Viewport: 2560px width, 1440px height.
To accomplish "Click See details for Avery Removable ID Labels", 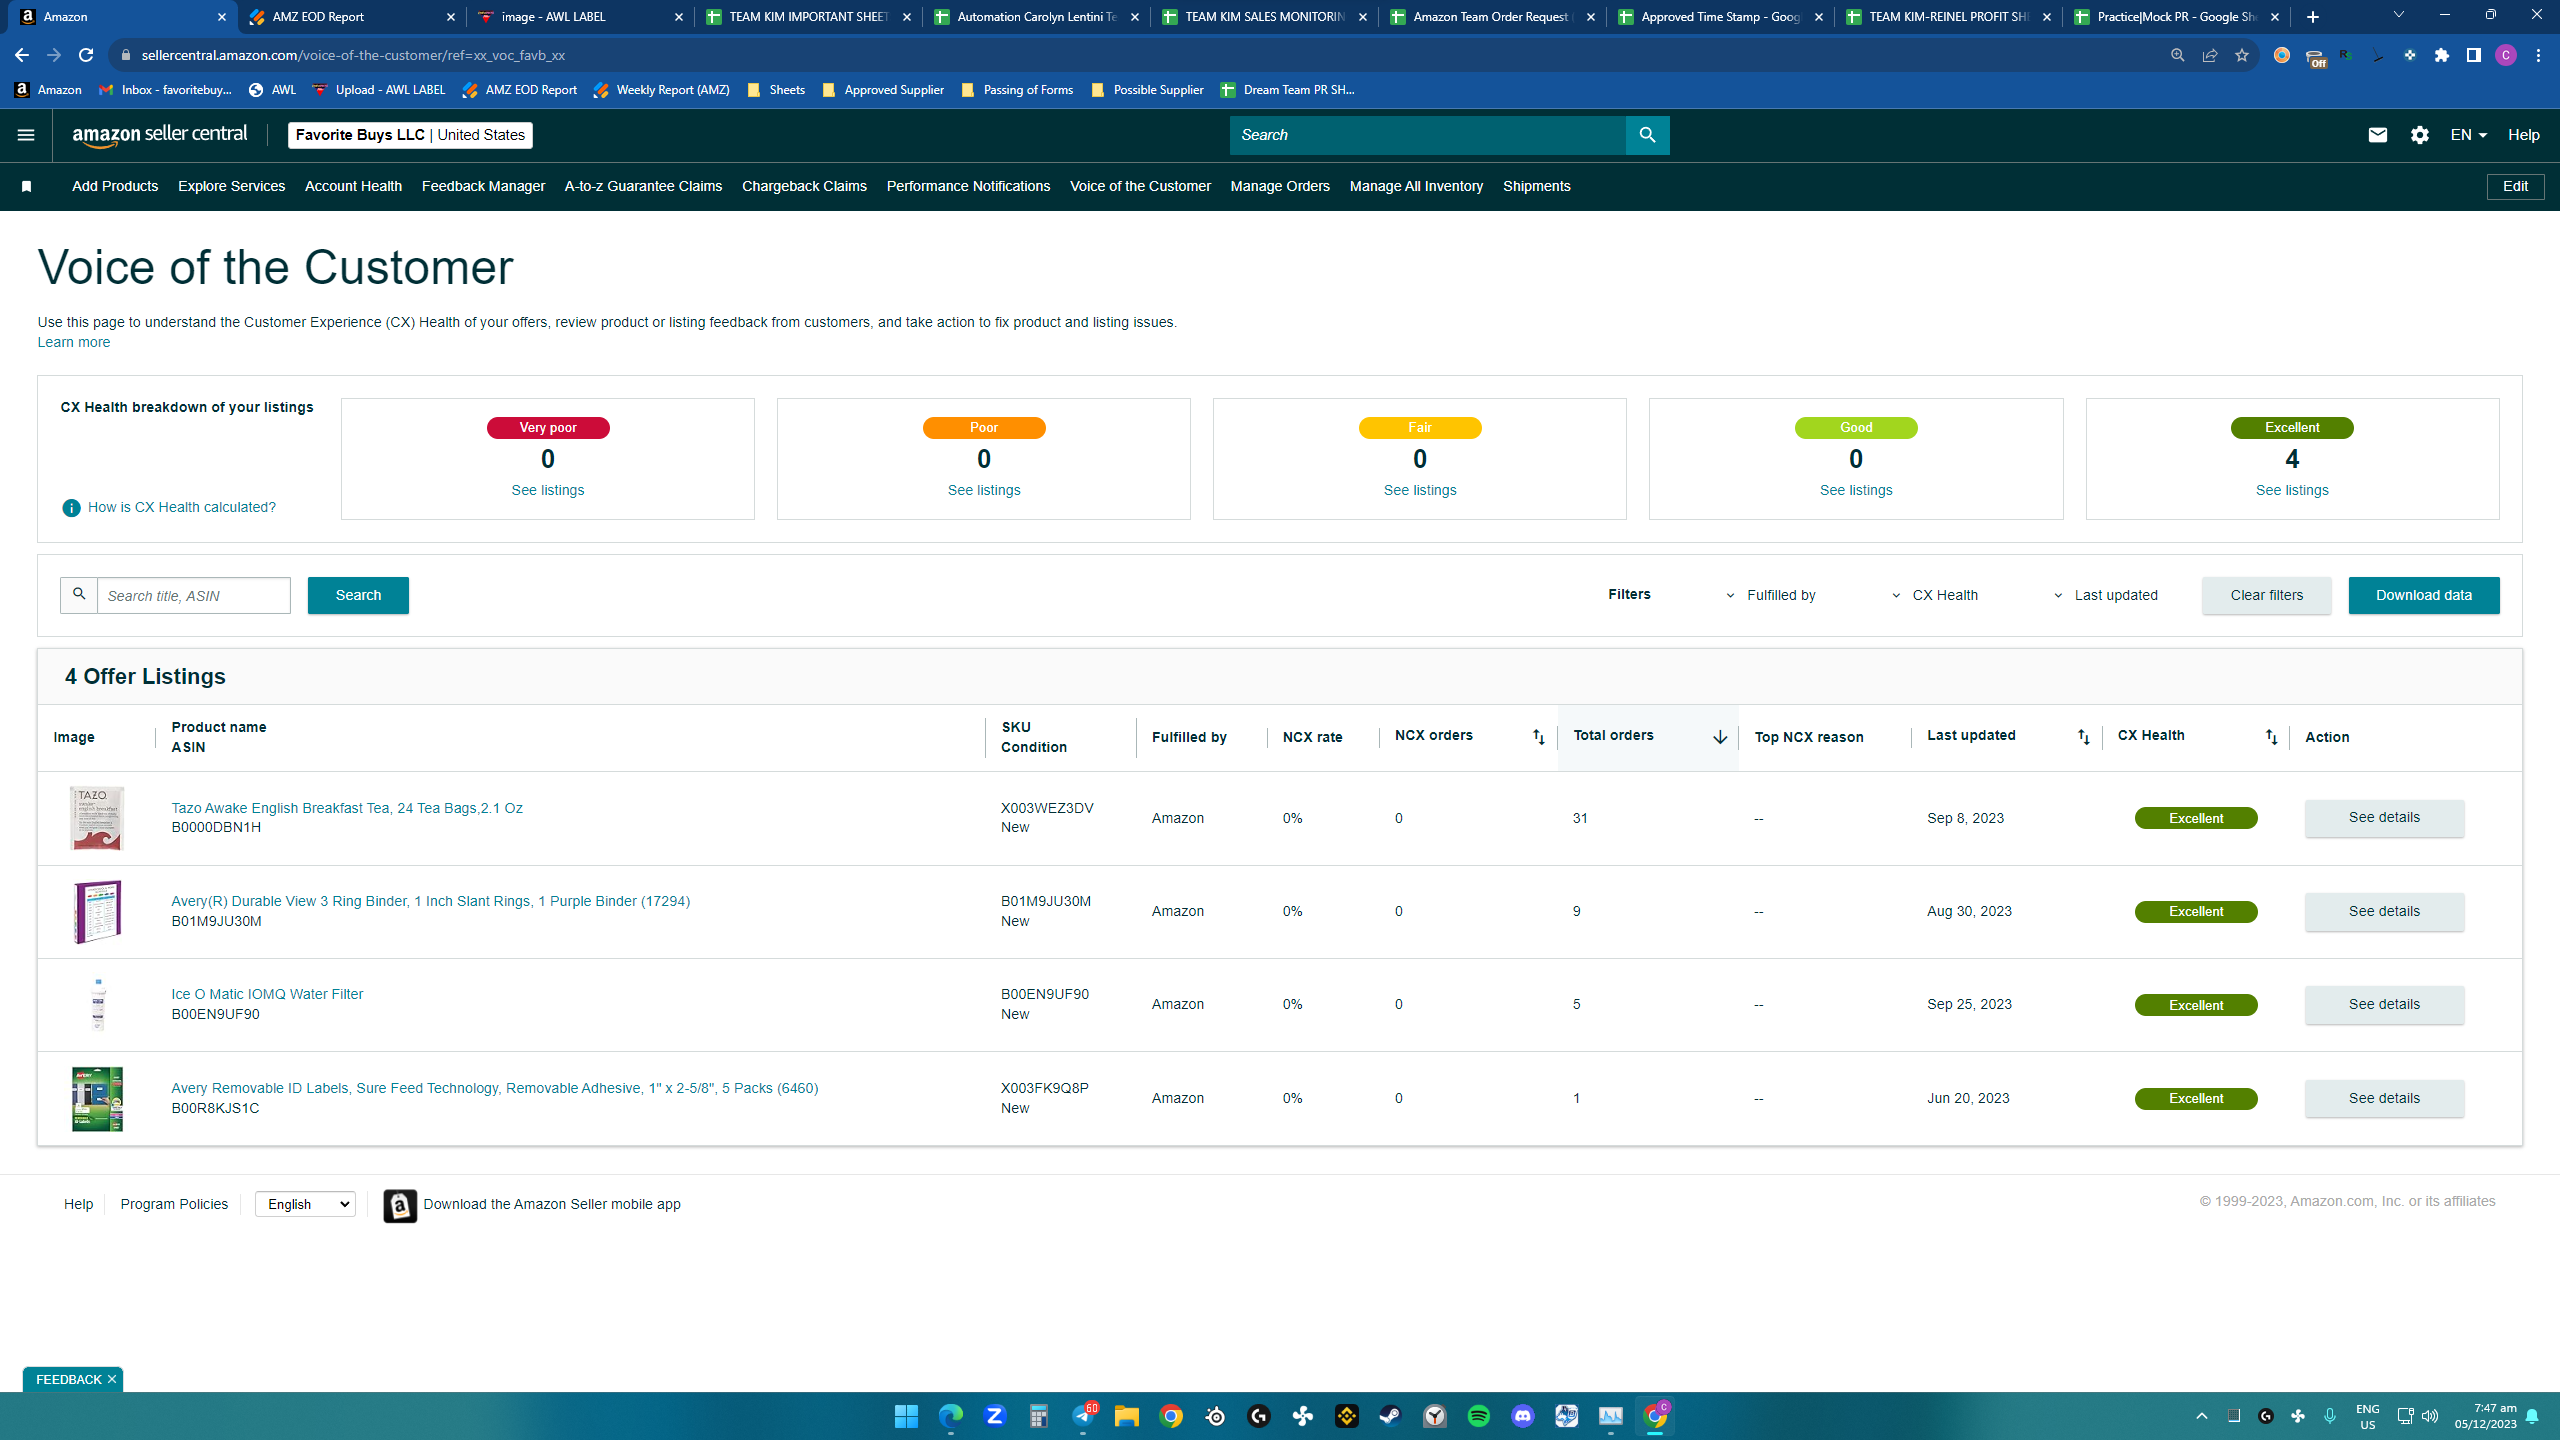I will [x=2384, y=1098].
